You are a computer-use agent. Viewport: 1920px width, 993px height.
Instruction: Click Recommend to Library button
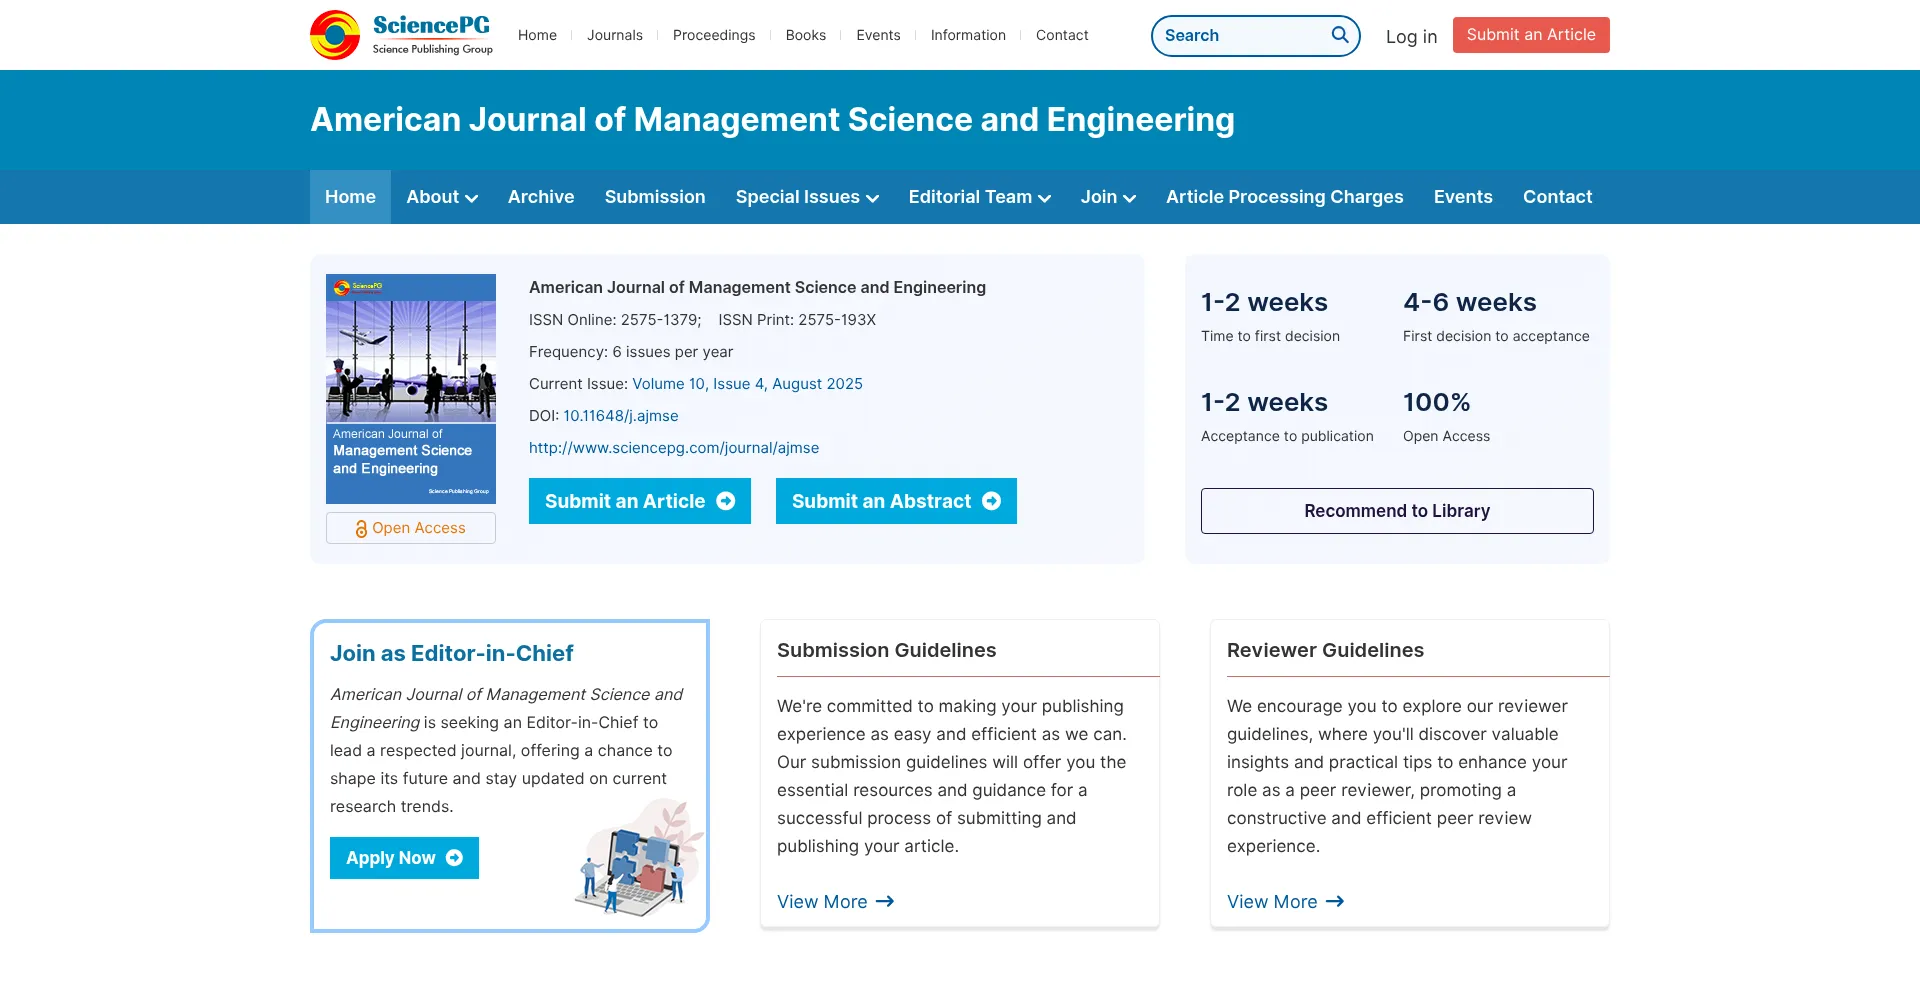pos(1397,511)
